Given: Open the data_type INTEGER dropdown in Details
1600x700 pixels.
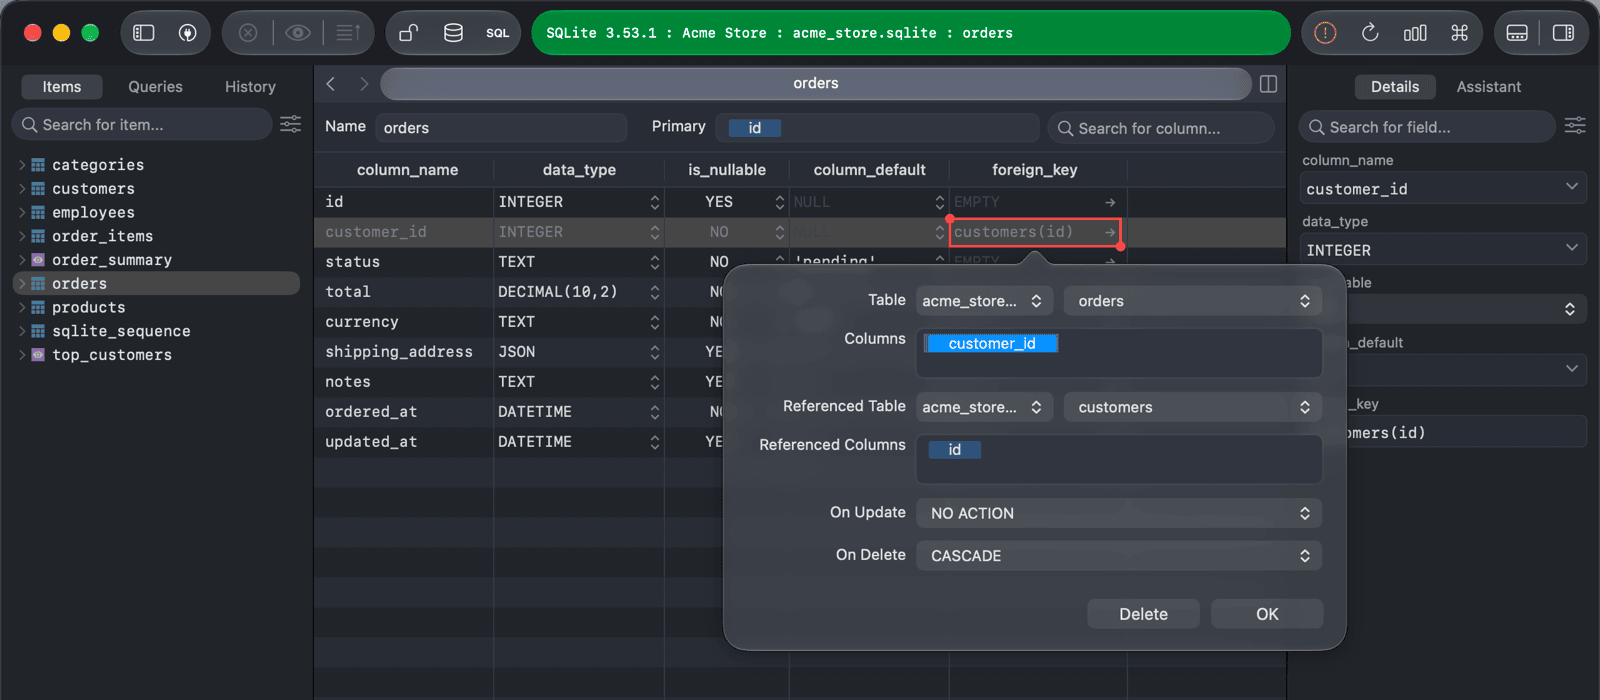Looking at the screenshot, I should 1443,250.
